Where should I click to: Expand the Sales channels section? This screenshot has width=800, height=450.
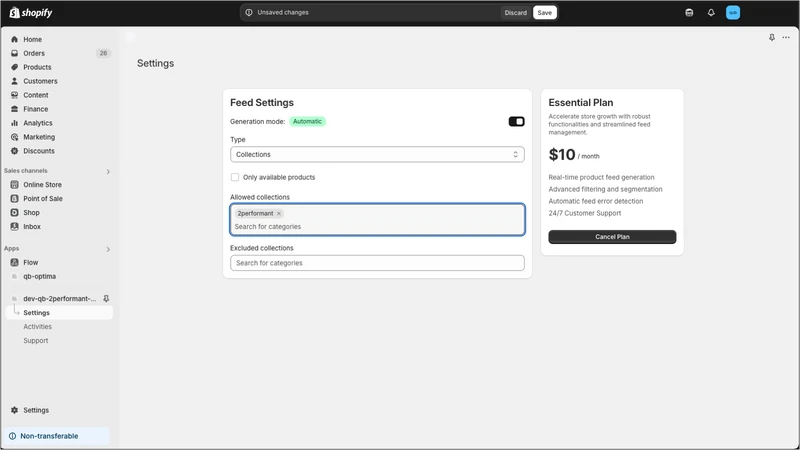click(x=108, y=171)
